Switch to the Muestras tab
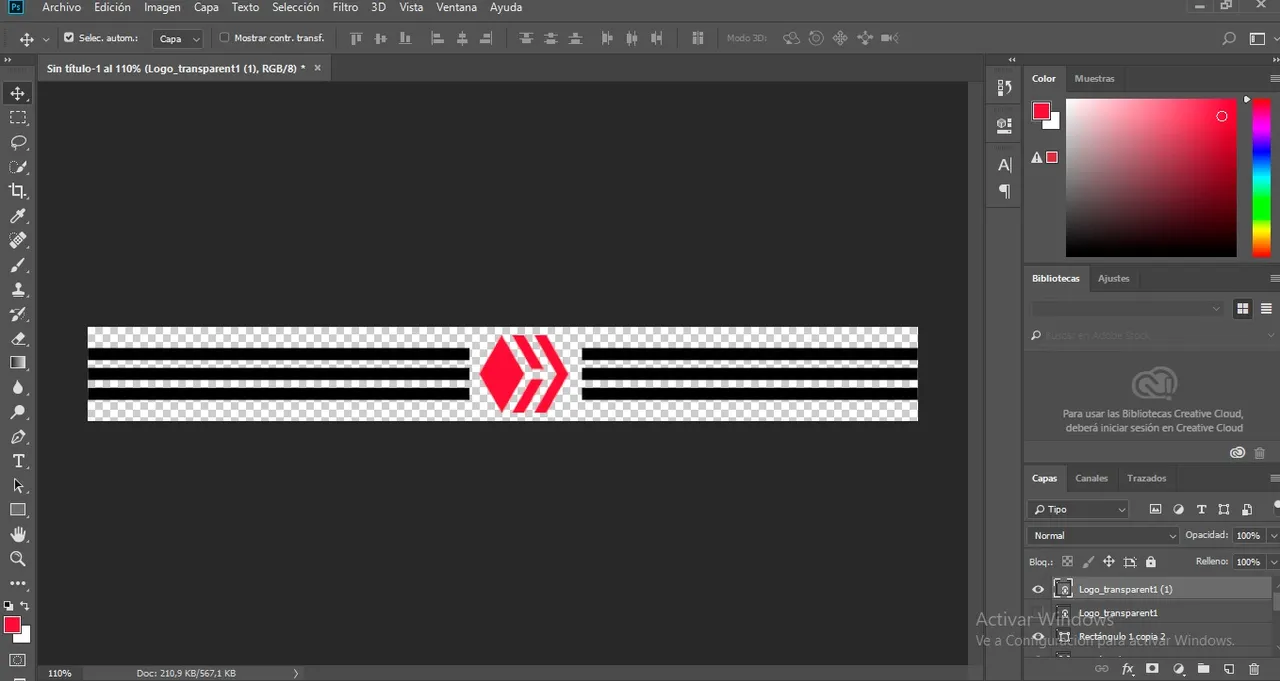The image size is (1280, 681). [x=1094, y=78]
